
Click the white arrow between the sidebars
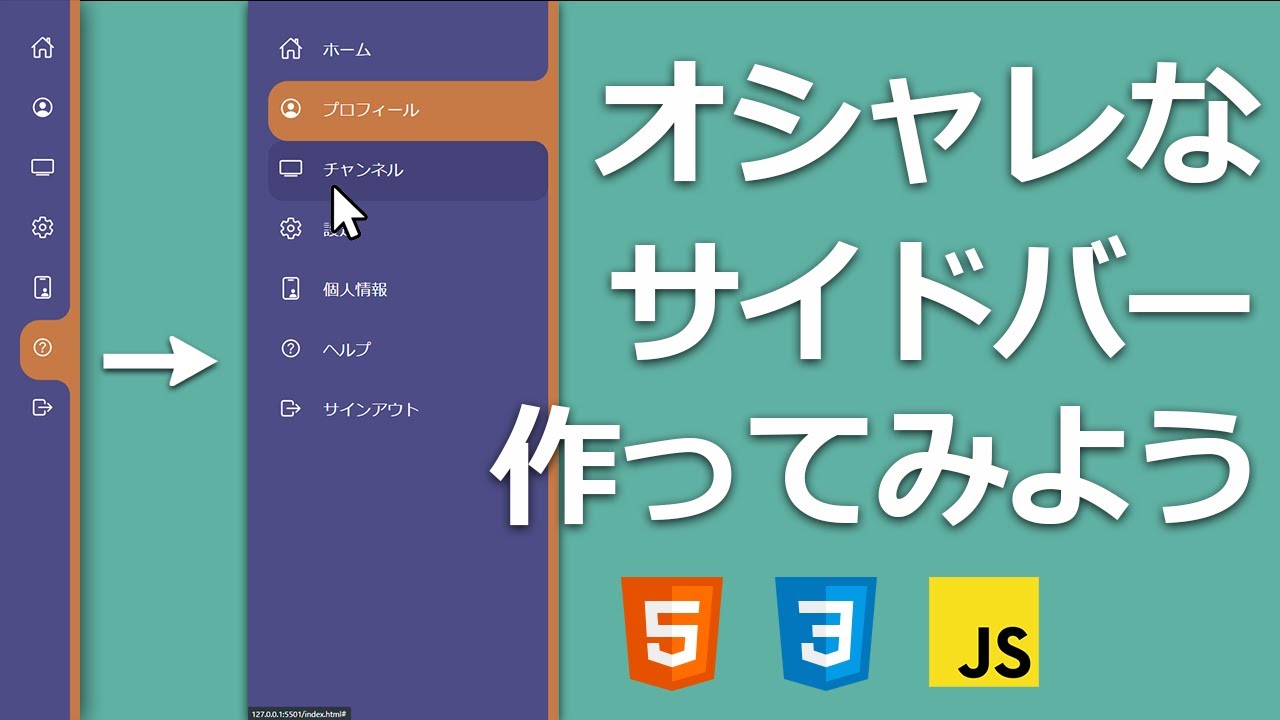tap(160, 360)
